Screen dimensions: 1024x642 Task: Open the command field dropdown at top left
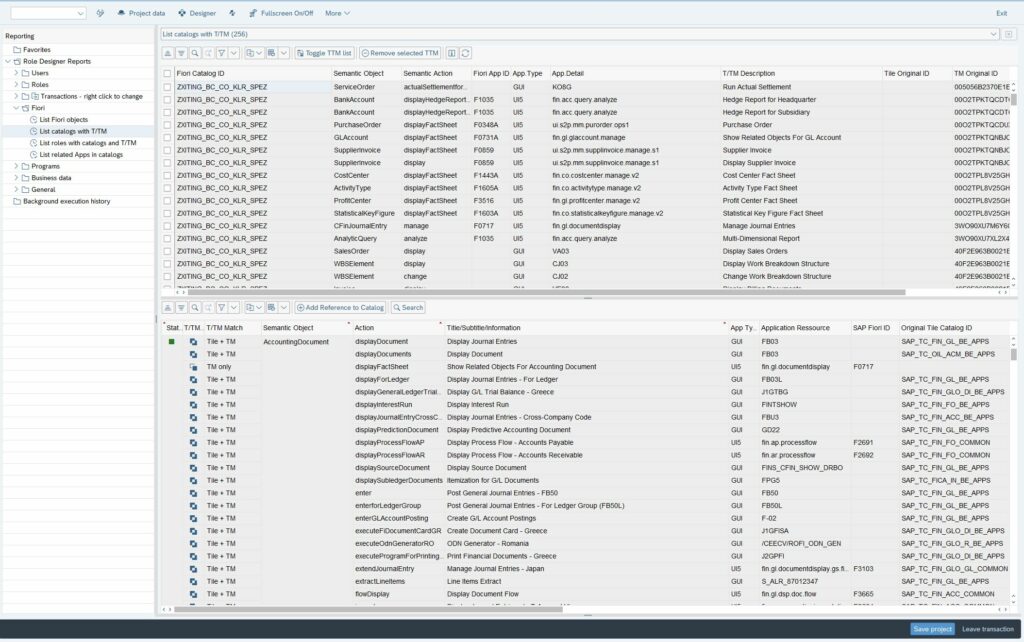pyautogui.click(x=80, y=13)
